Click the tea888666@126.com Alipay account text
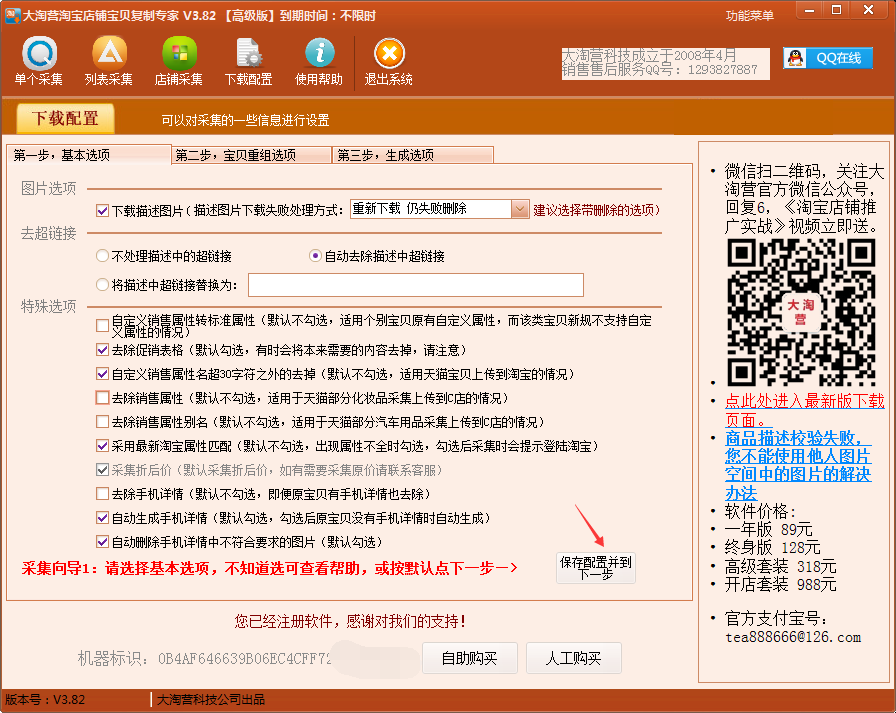The image size is (896, 713). click(x=793, y=637)
